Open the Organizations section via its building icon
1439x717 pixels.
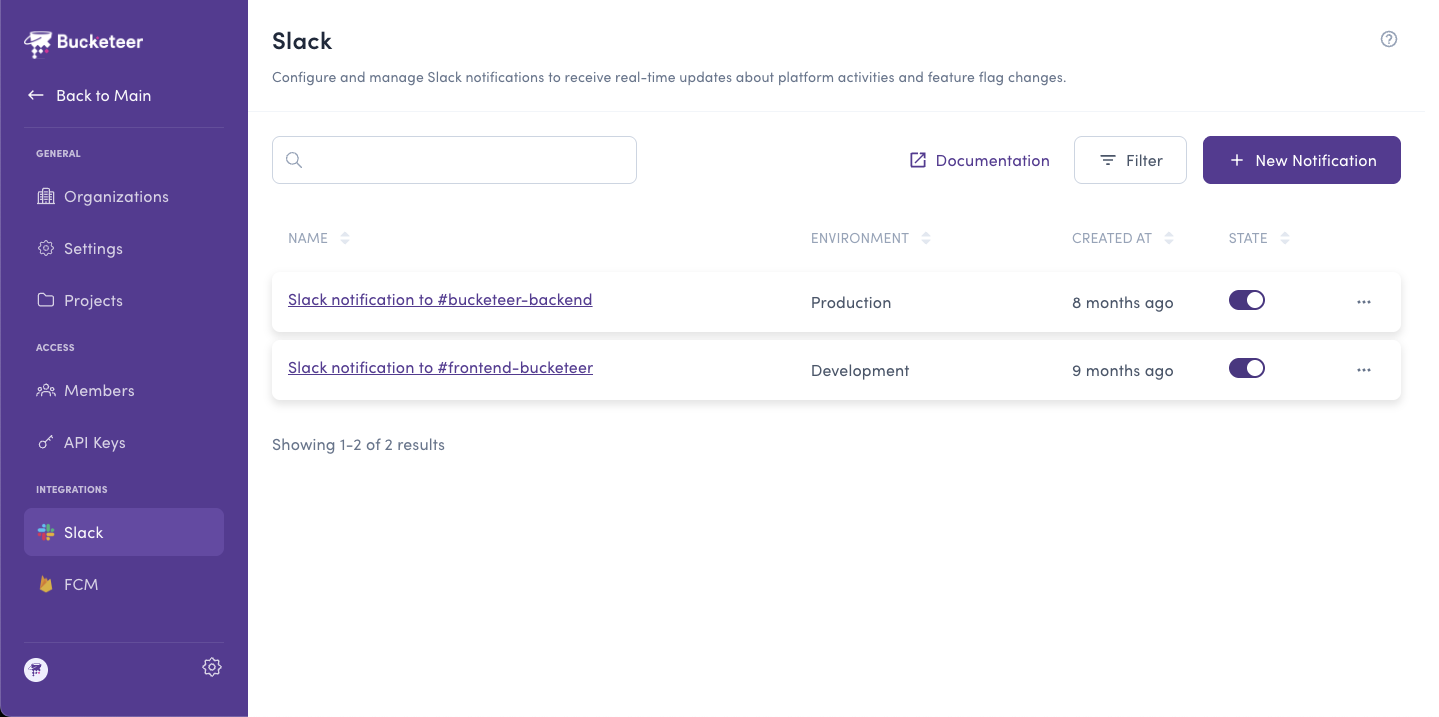[46, 196]
